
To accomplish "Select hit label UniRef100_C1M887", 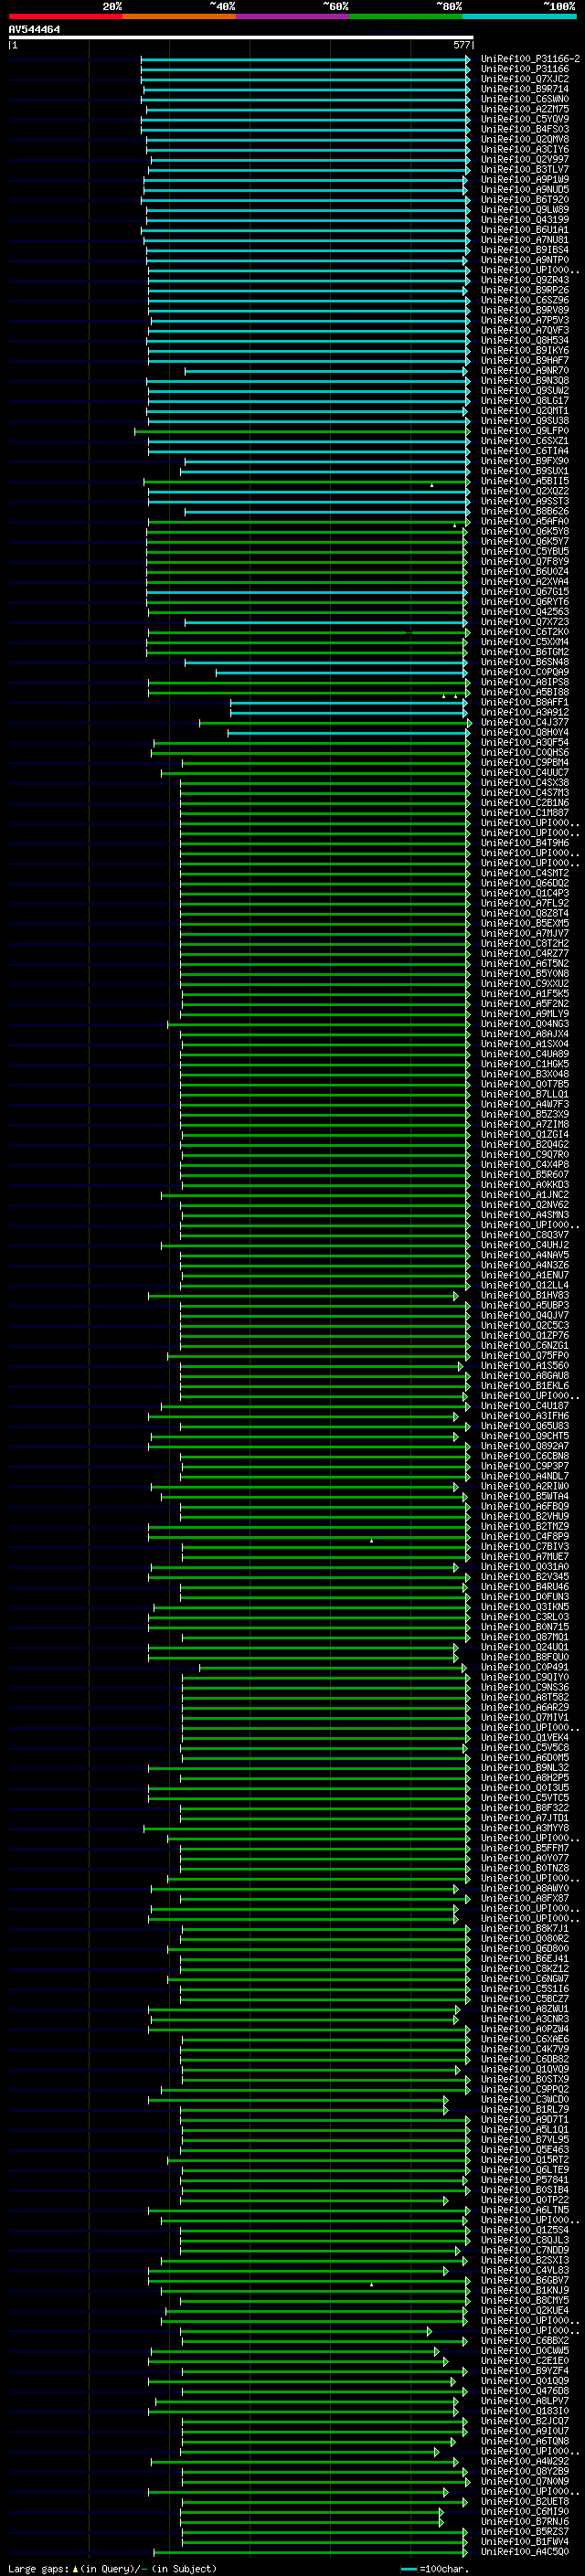I will pyautogui.click(x=524, y=812).
